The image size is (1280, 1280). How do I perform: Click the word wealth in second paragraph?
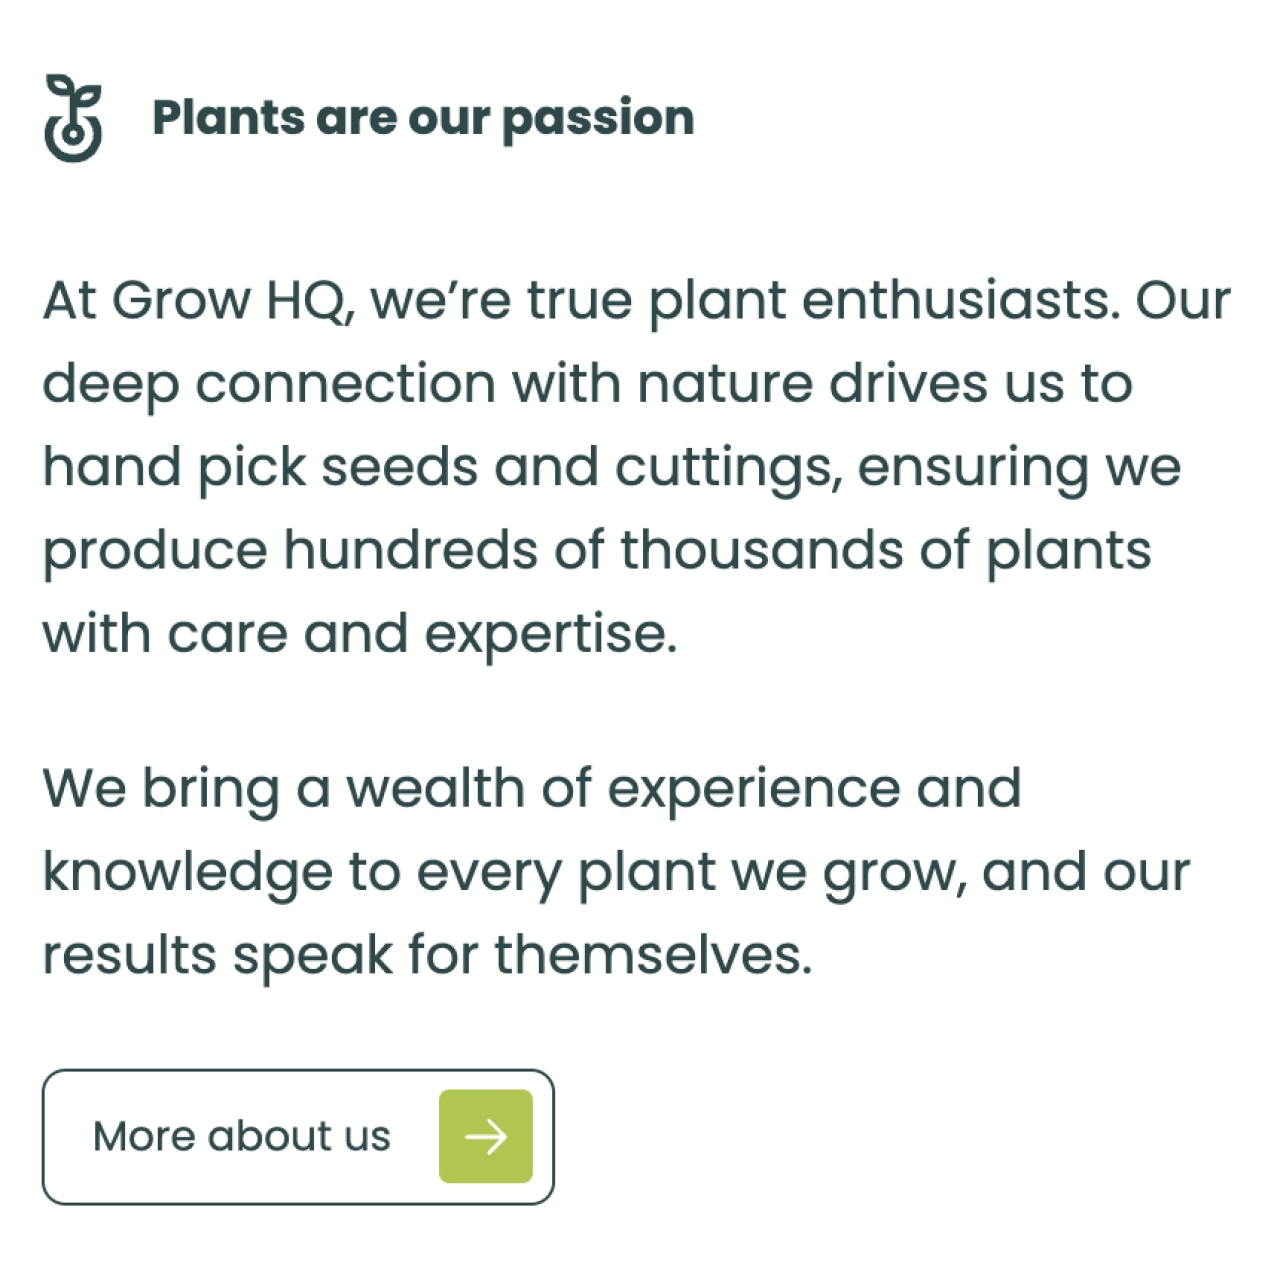click(435, 788)
